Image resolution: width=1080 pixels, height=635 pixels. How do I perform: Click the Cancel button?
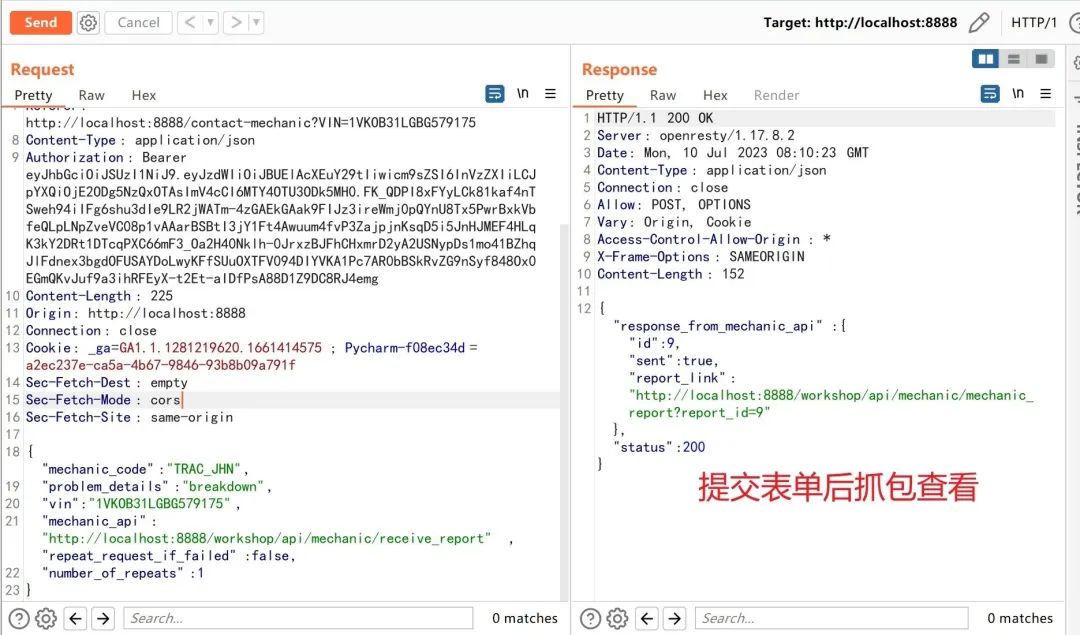(x=138, y=23)
